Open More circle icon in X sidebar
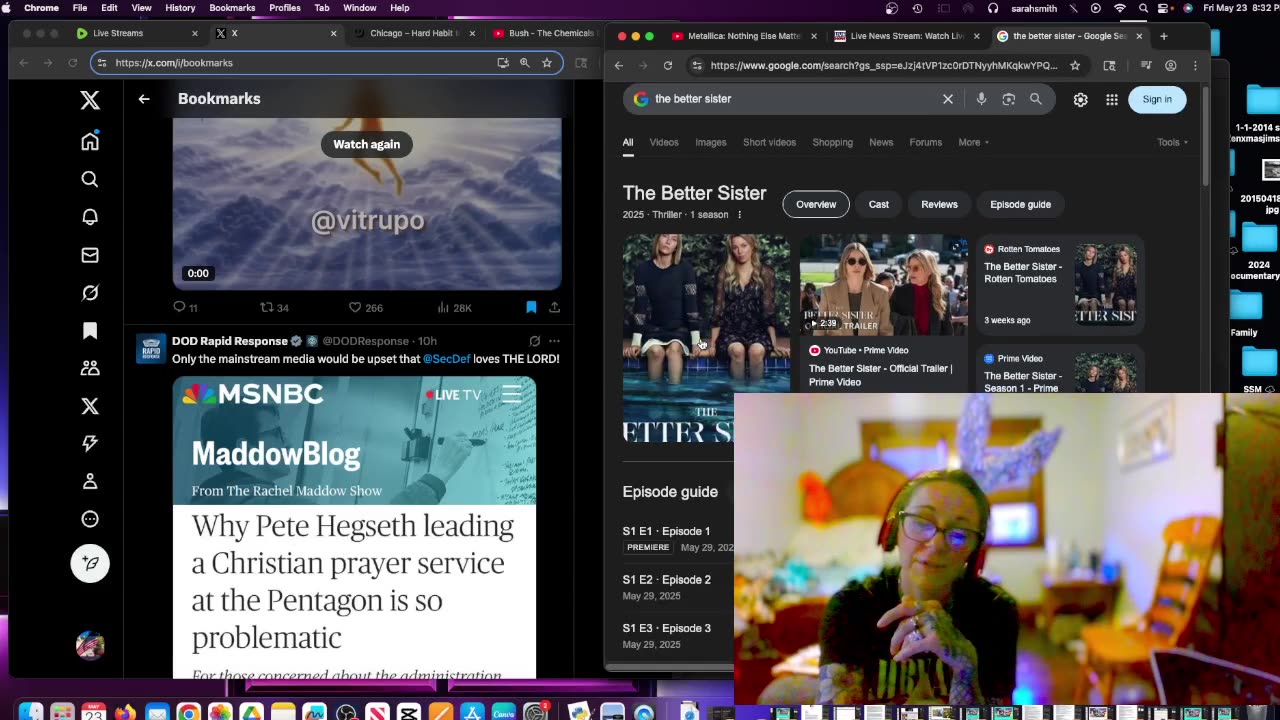 point(90,519)
